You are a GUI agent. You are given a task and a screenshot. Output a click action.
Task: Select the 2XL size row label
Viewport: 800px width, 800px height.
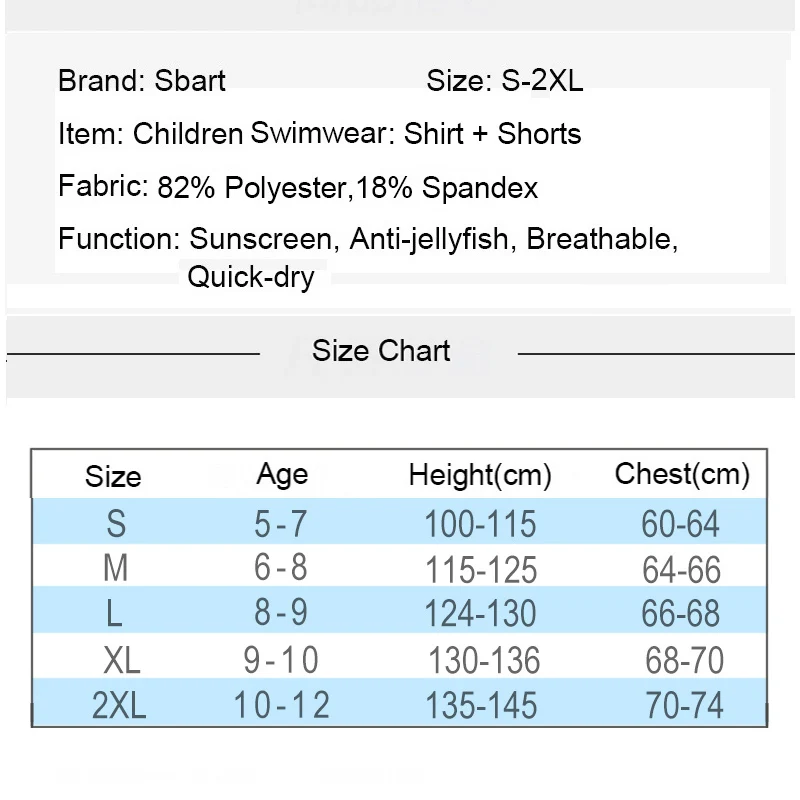pos(119,706)
